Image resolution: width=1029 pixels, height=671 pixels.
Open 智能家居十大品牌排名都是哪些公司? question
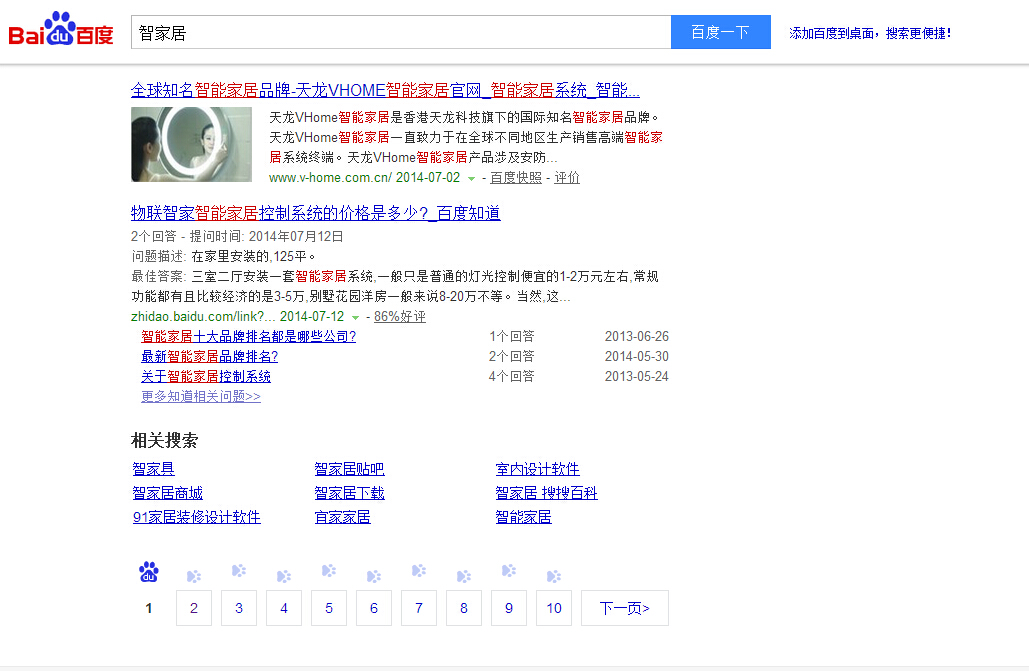(x=249, y=336)
